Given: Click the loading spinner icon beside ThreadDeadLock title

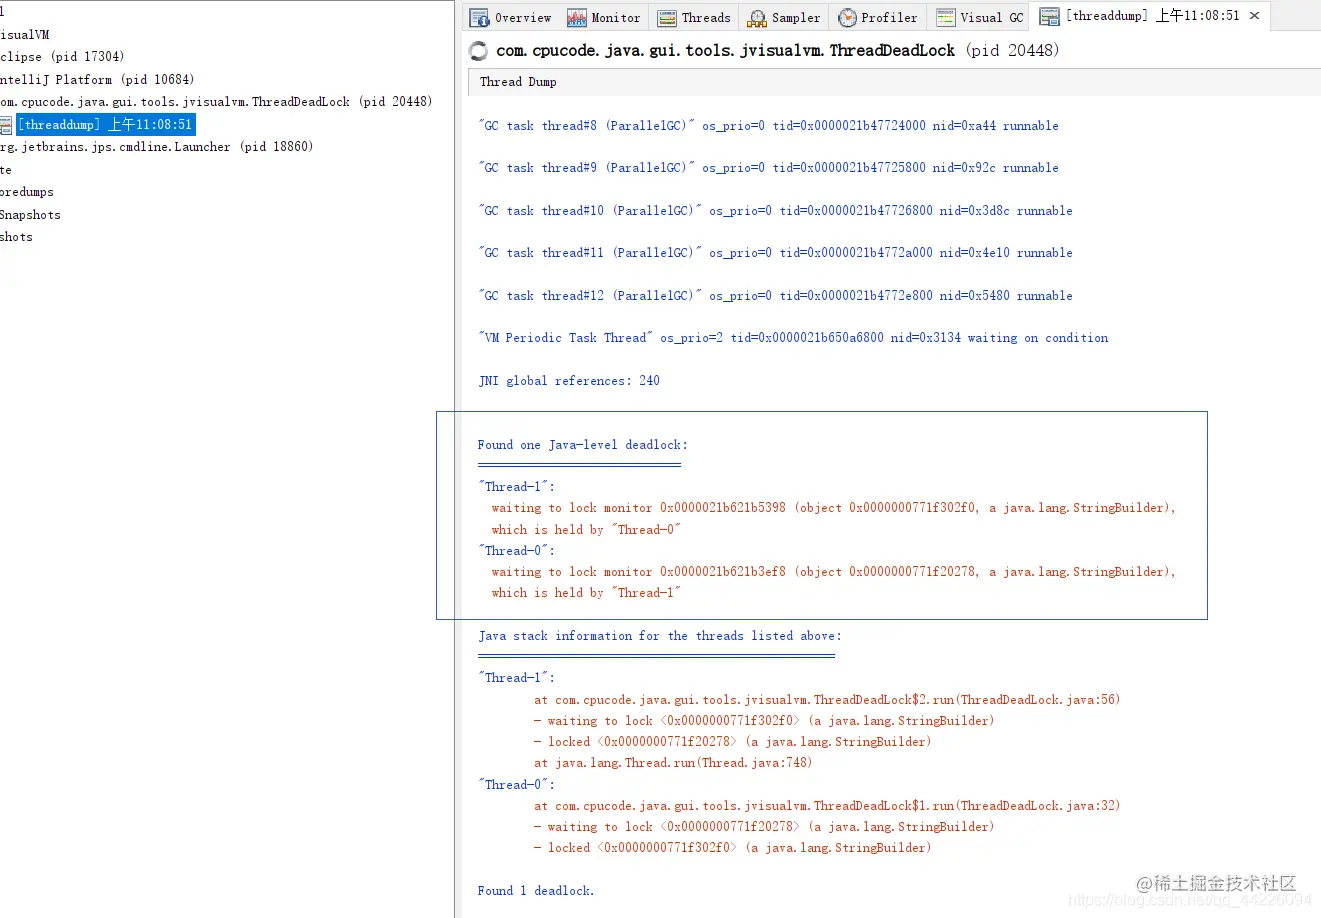Looking at the screenshot, I should (478, 51).
